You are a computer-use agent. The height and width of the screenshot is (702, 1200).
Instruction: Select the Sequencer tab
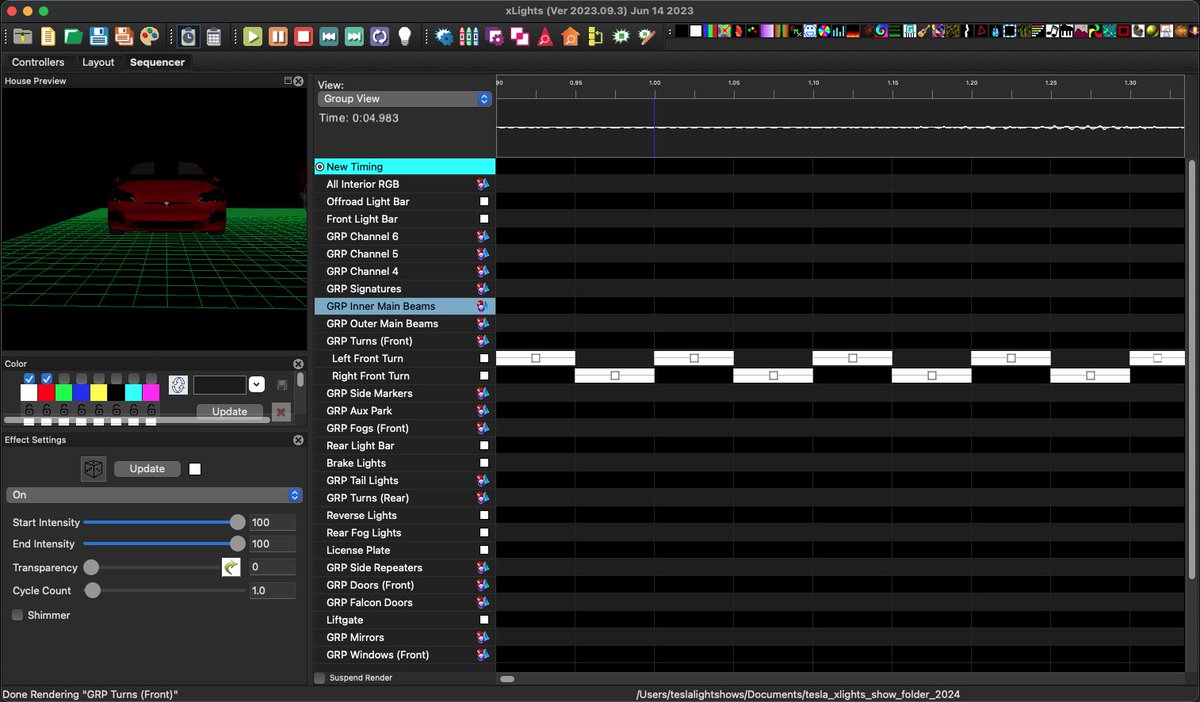pos(157,62)
